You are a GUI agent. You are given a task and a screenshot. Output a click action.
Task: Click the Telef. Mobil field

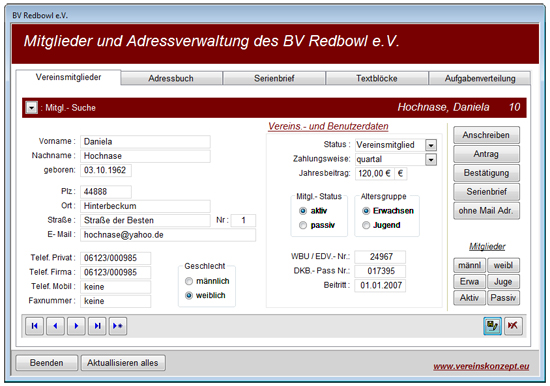click(115, 287)
